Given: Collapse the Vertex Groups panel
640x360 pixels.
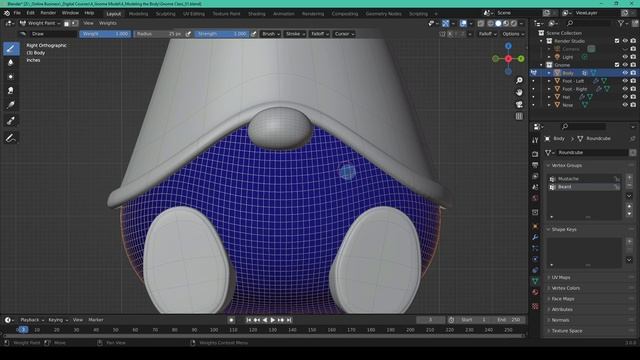Looking at the screenshot, I should click(x=567, y=165).
